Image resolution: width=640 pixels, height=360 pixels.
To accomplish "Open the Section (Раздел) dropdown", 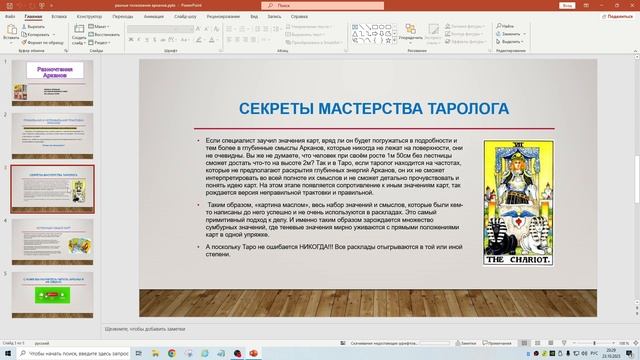I will tap(99, 42).
